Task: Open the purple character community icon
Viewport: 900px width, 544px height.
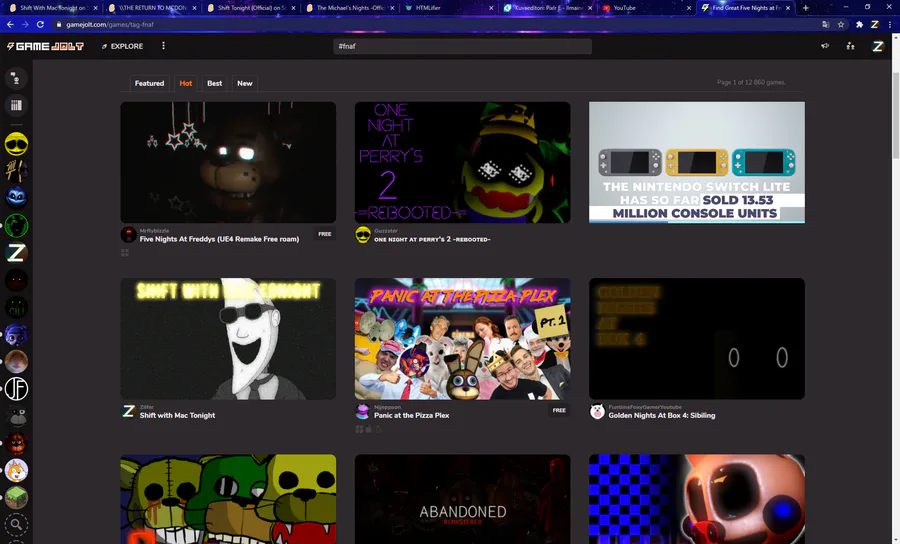Action: [16, 335]
